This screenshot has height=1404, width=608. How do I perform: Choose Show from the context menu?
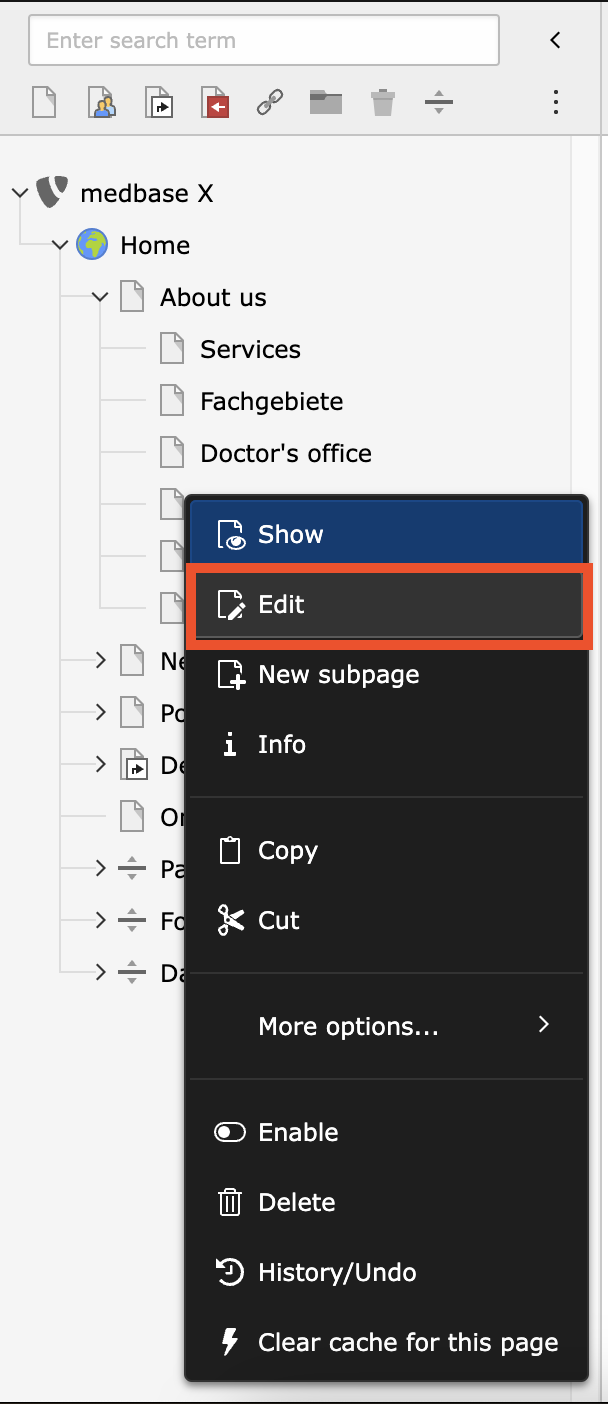[x=386, y=534]
